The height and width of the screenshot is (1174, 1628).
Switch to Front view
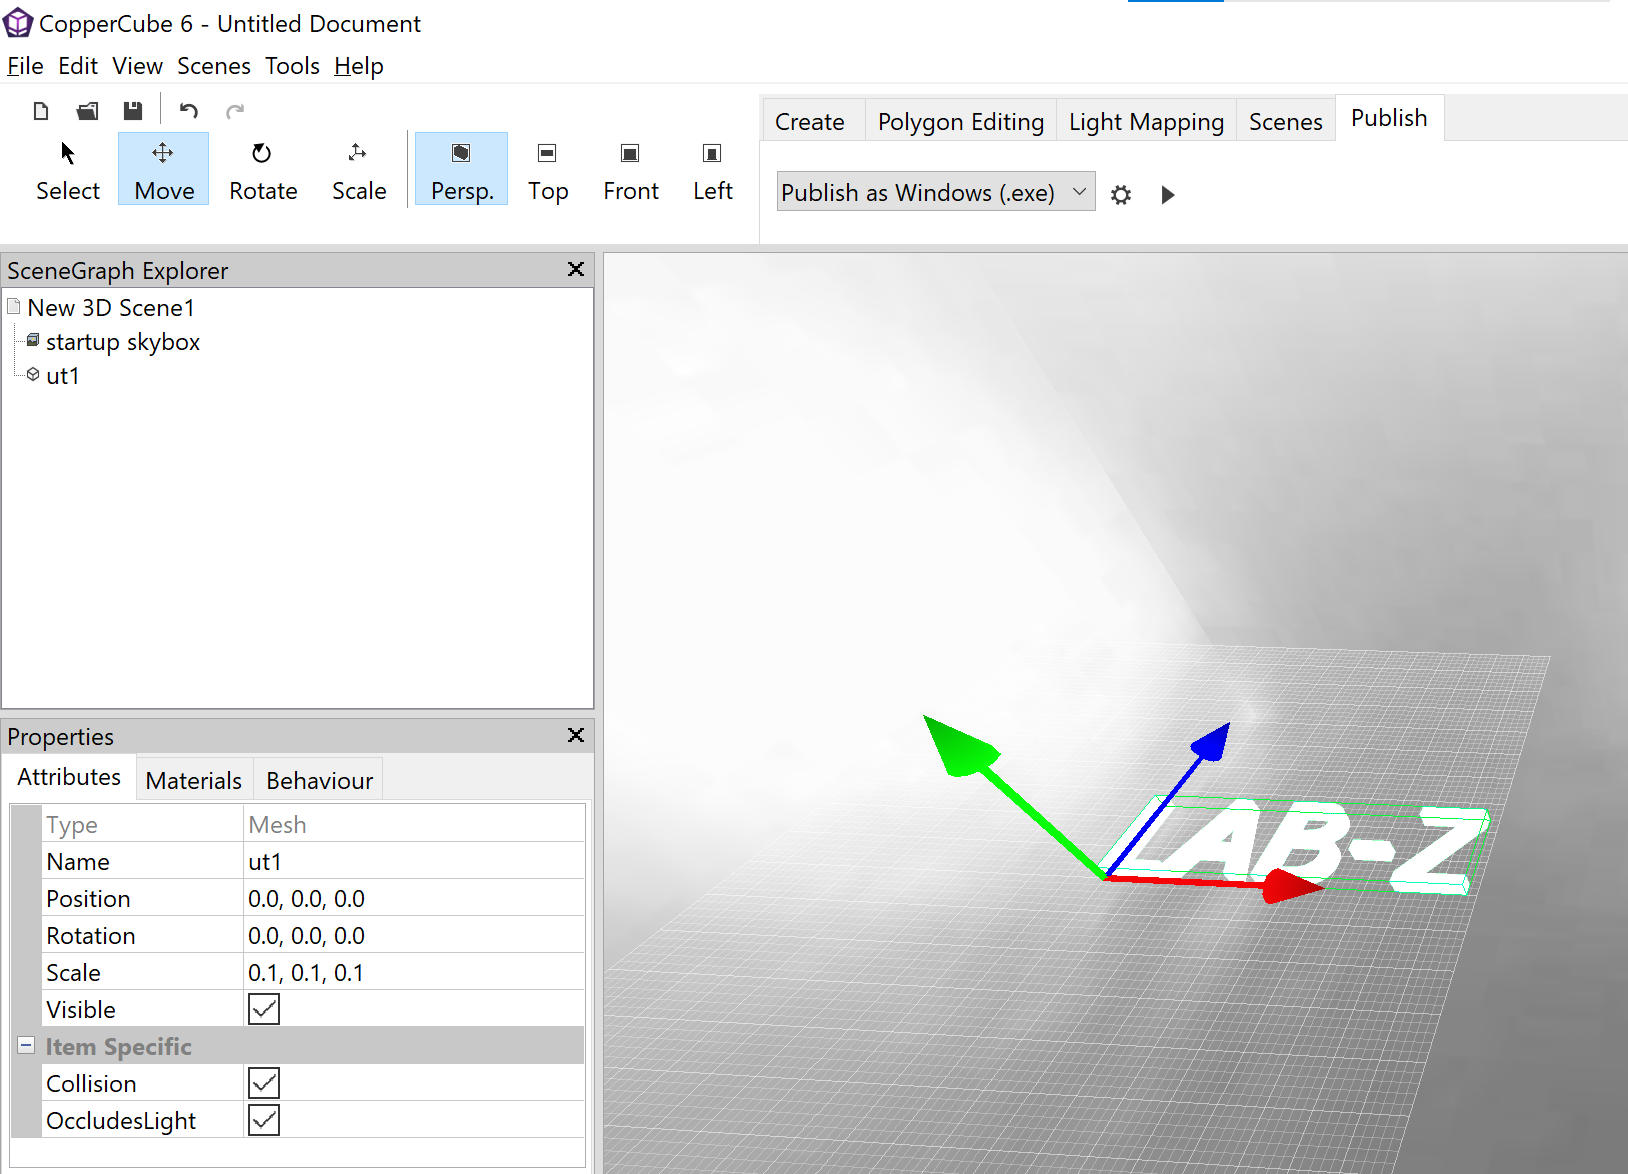coord(631,170)
